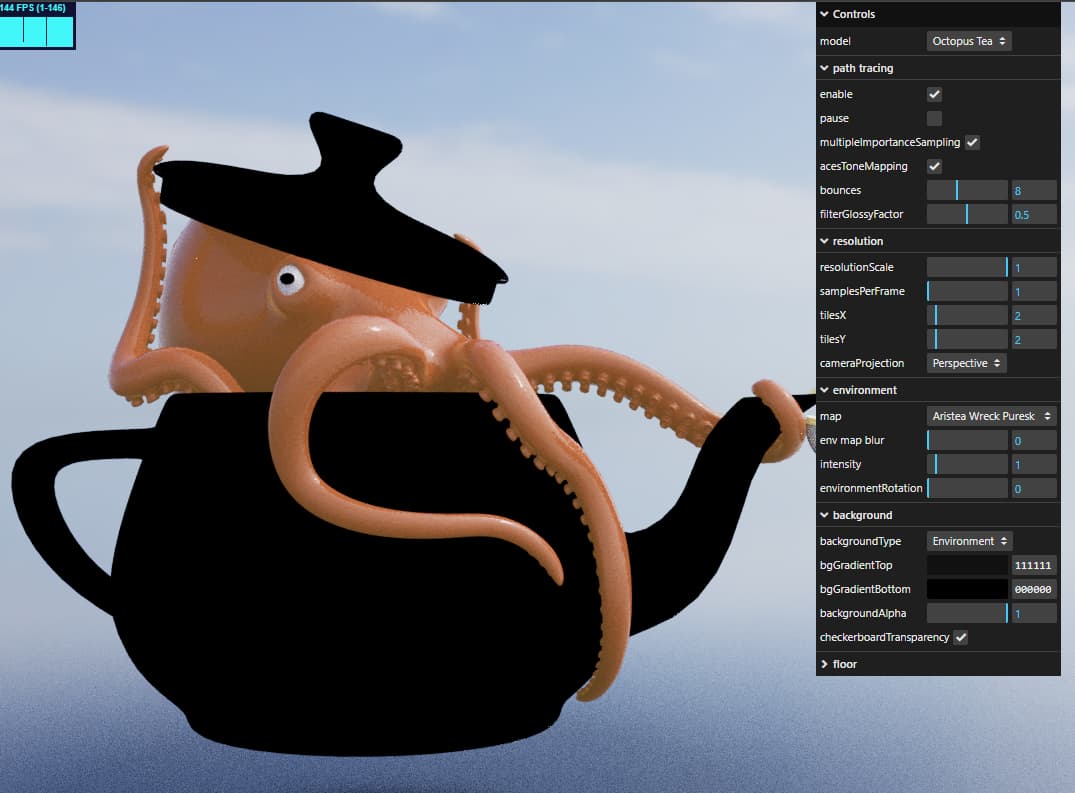Edit the samplesPerFrame value field

click(x=1034, y=291)
